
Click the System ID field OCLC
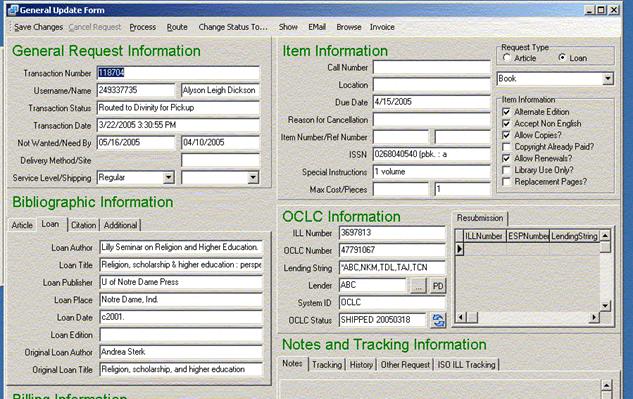pyautogui.click(x=392, y=302)
